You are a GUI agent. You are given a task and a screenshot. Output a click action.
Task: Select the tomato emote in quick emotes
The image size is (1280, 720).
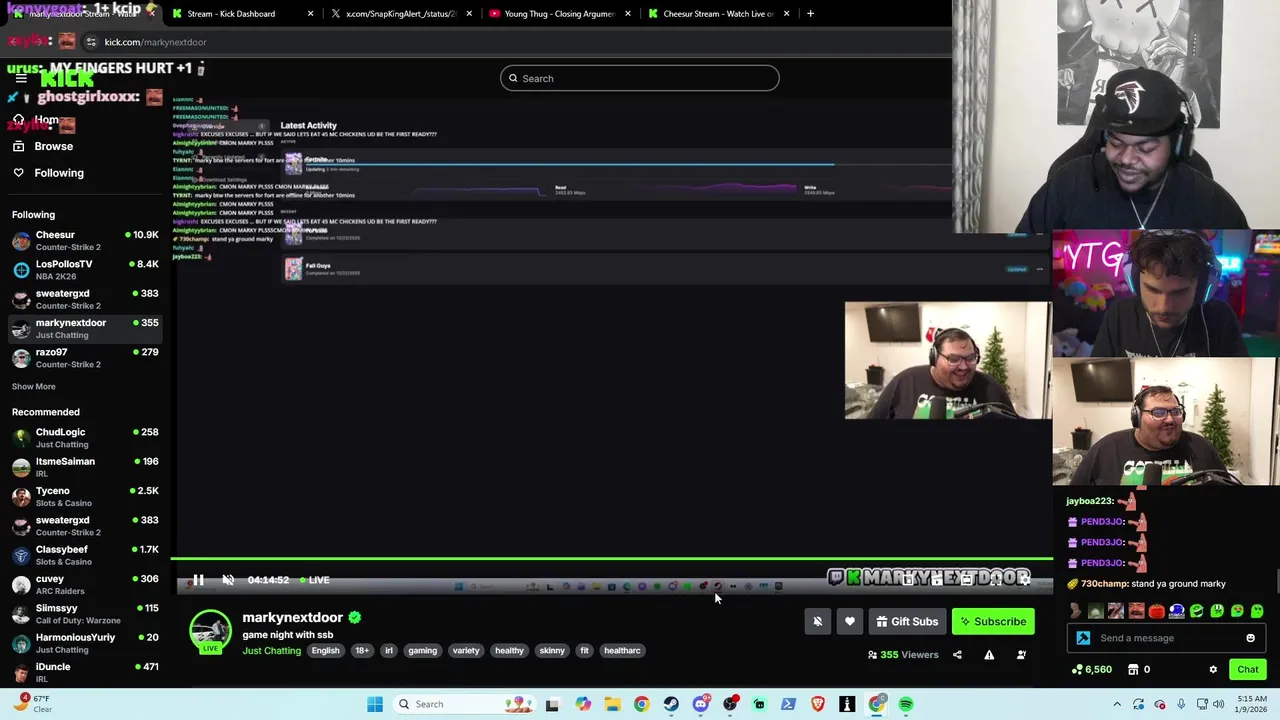[x=1156, y=611]
